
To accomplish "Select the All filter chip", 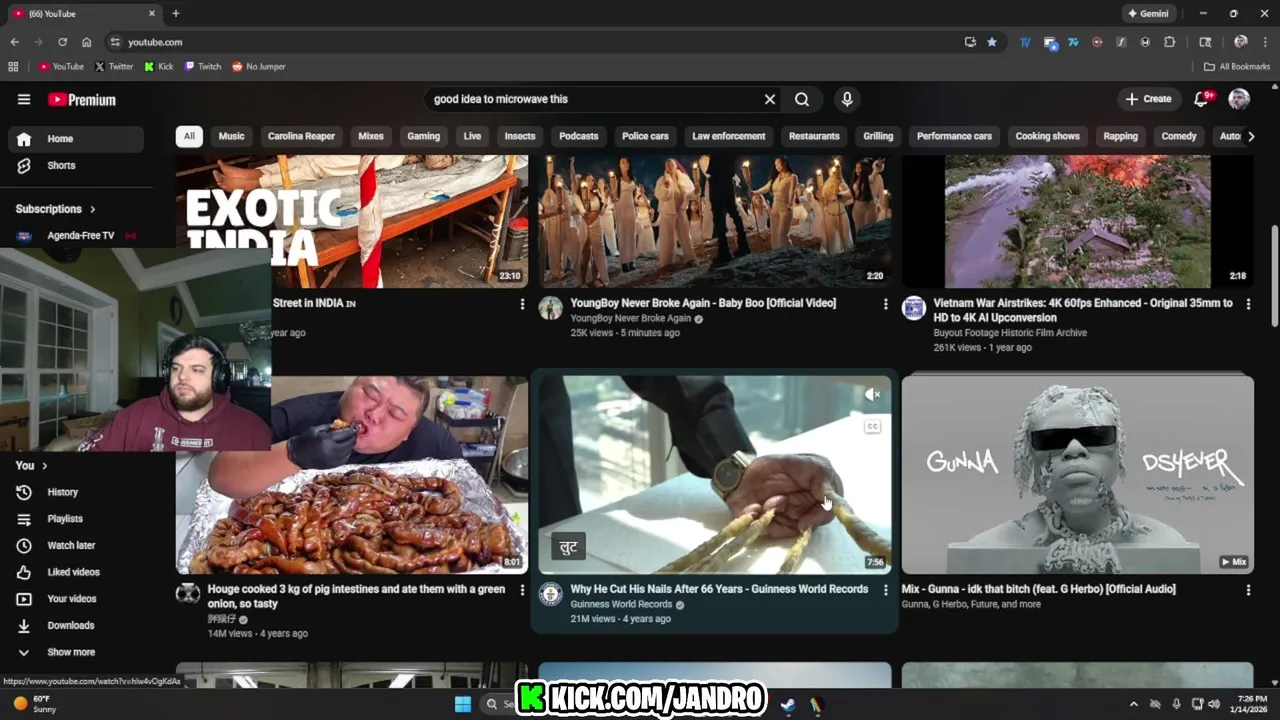I will point(189,136).
